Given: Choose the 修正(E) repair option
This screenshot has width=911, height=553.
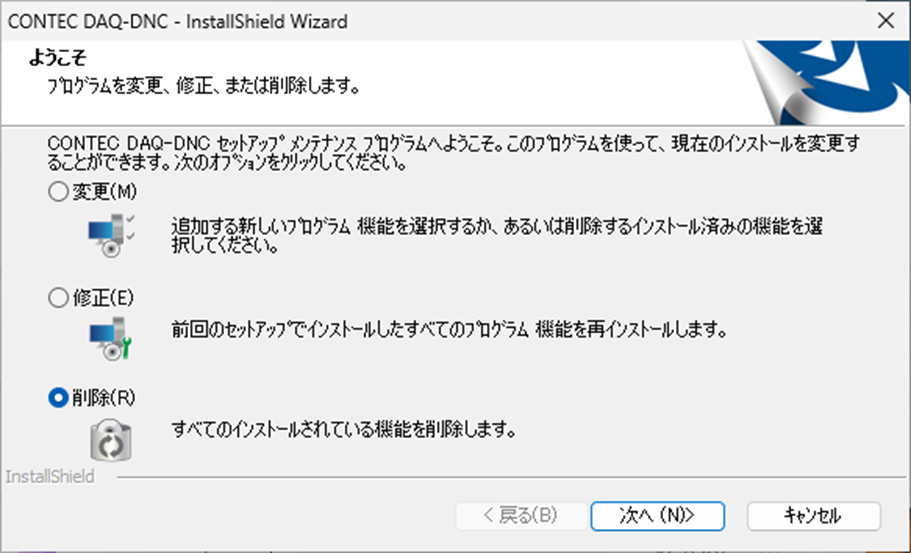Looking at the screenshot, I should pos(58,298).
